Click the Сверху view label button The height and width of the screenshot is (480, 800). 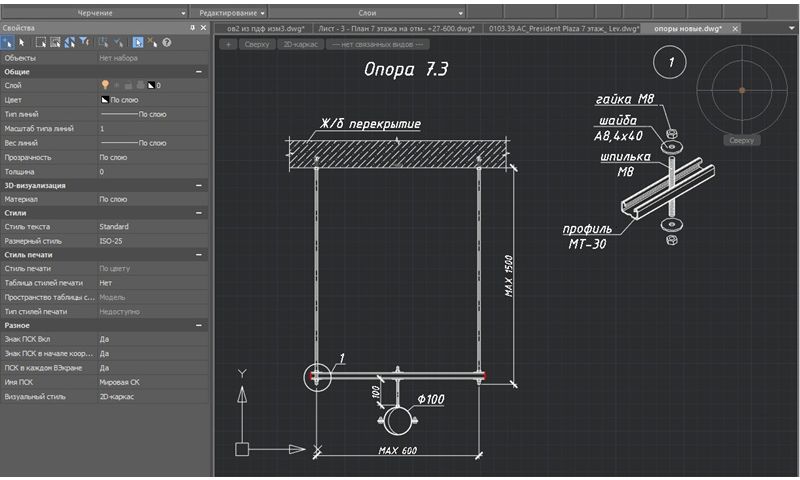257,45
